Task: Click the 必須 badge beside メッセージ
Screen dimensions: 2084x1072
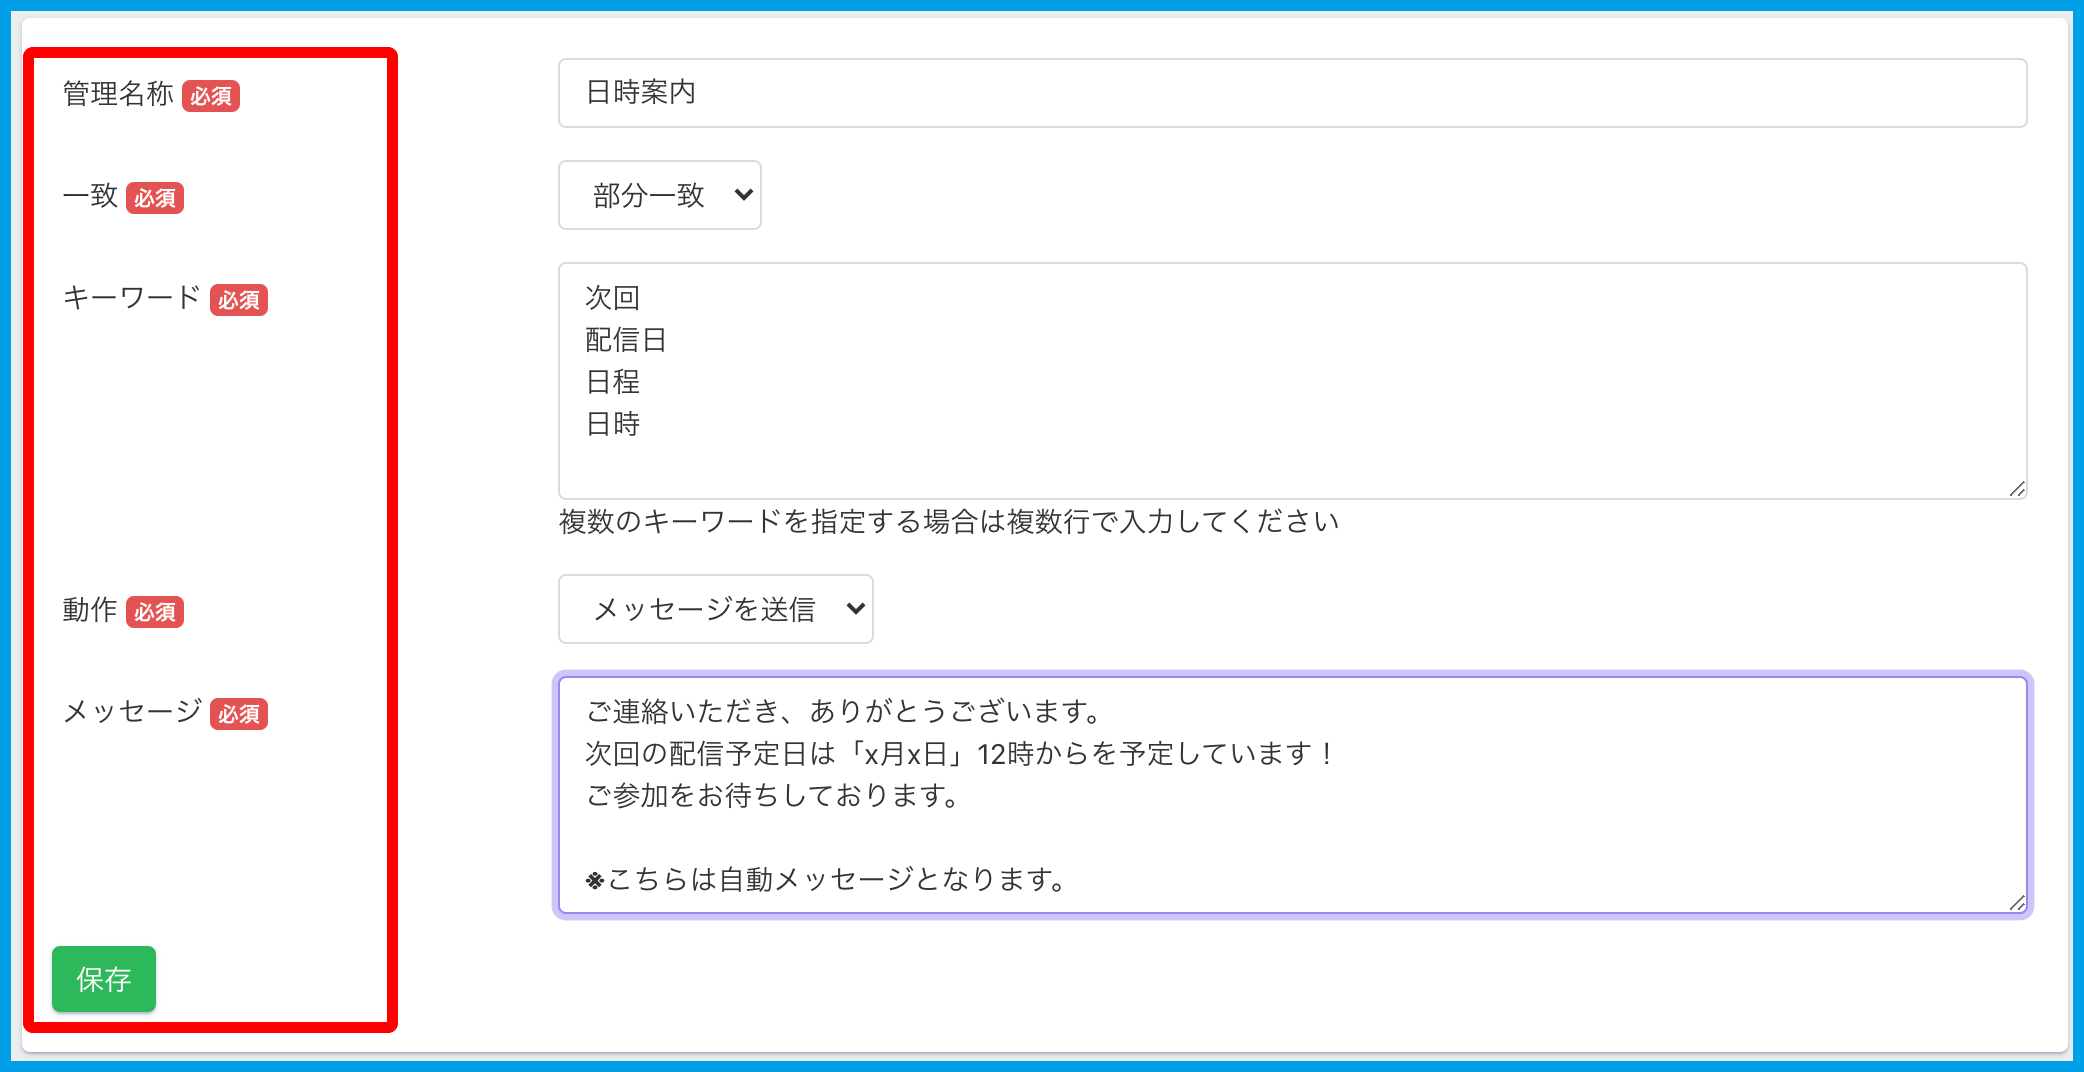Action: 239,714
